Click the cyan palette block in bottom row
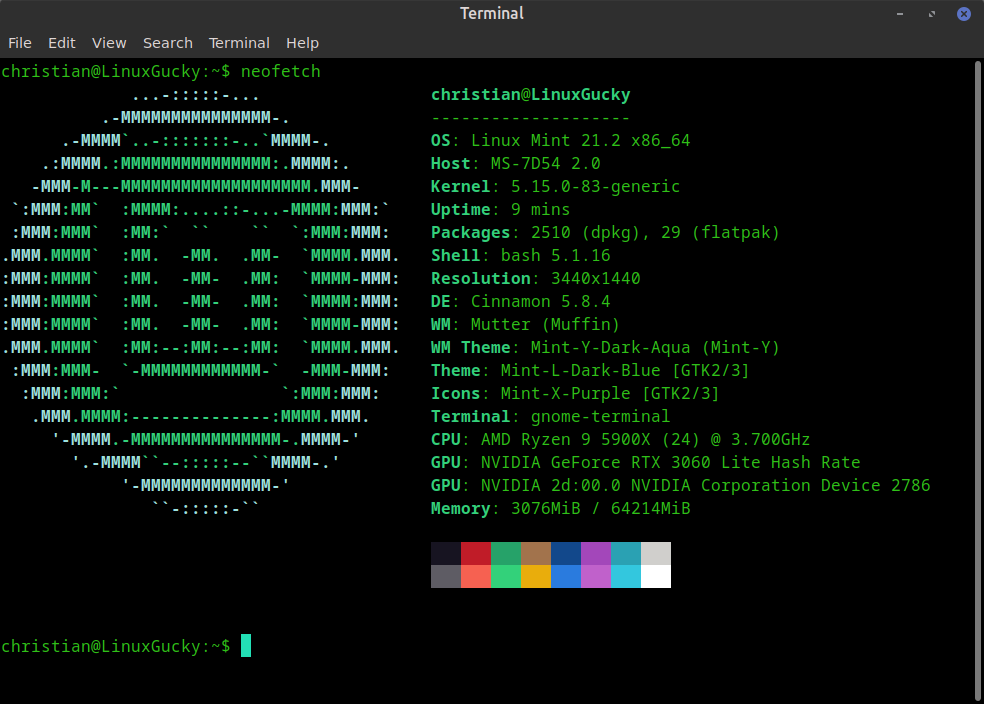The width and height of the screenshot is (984, 704). click(x=626, y=576)
